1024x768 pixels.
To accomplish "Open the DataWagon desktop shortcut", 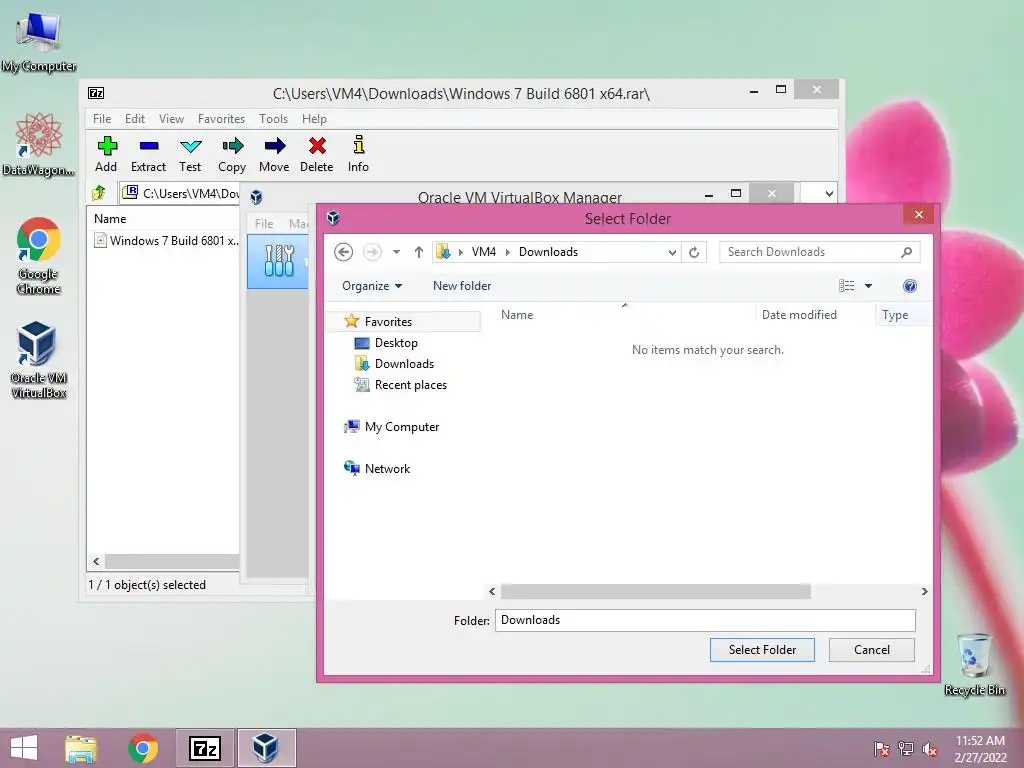I will point(39,144).
